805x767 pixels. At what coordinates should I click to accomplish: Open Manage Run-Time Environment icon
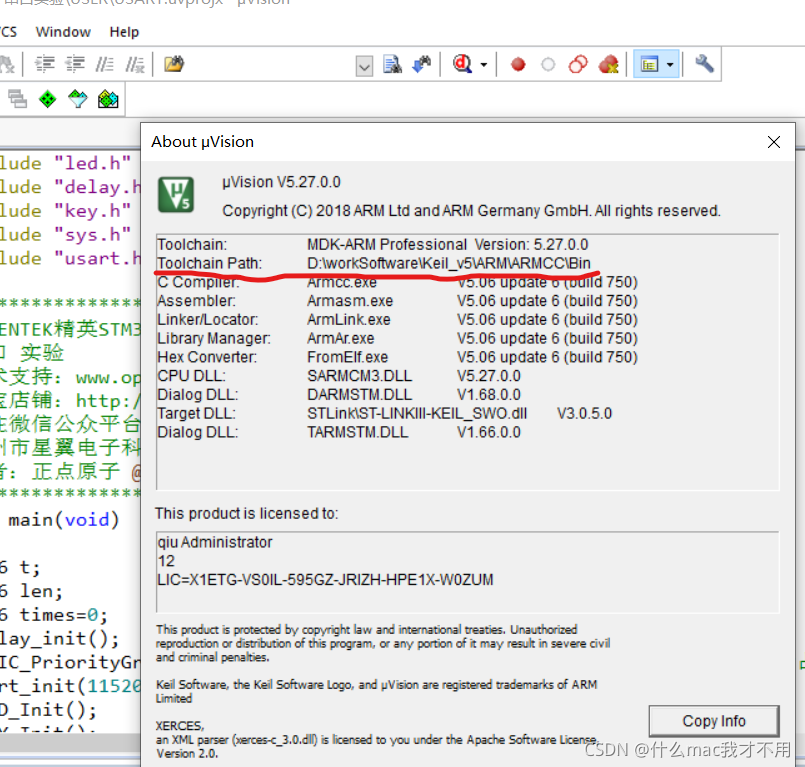point(78,99)
